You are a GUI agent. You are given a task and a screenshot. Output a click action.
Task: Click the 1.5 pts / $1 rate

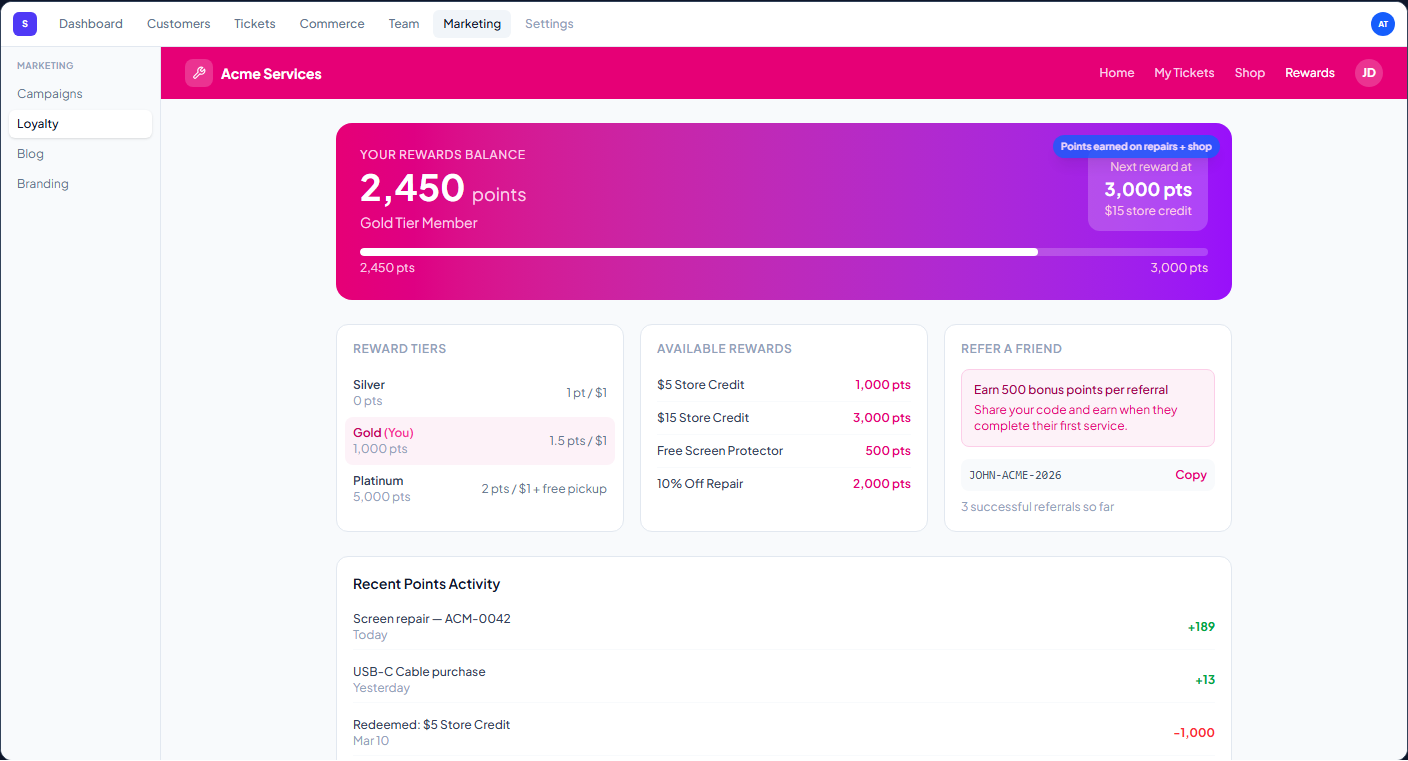[x=578, y=441]
